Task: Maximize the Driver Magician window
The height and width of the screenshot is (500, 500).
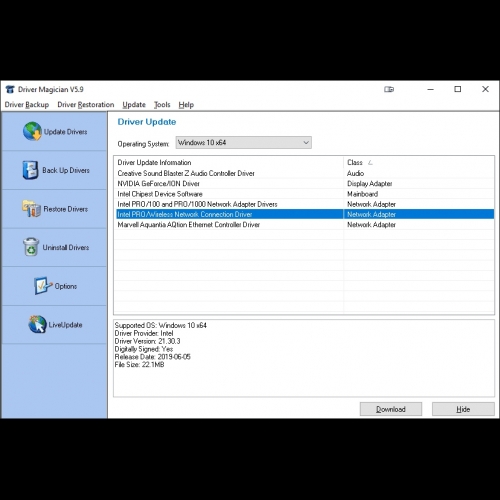Action: (x=458, y=89)
